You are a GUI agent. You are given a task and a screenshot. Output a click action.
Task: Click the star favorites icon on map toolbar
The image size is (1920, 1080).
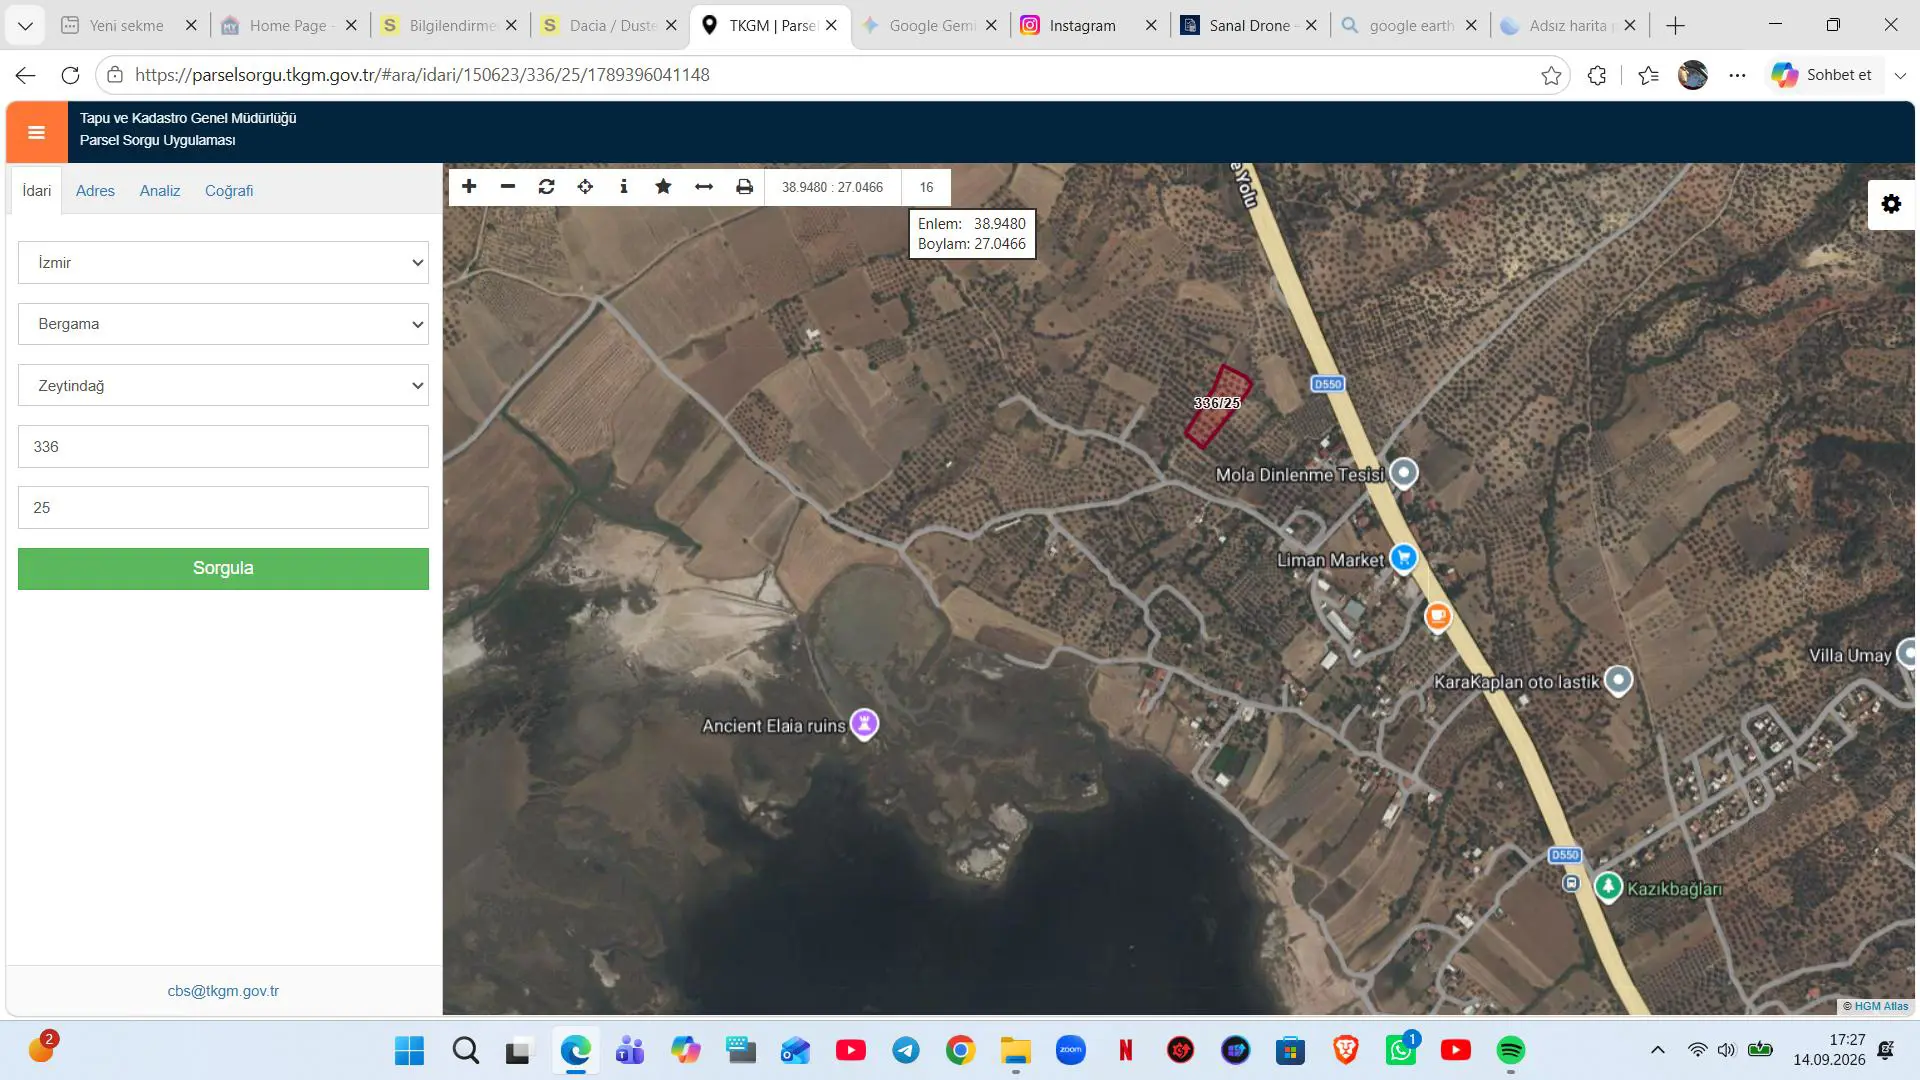pyautogui.click(x=663, y=187)
